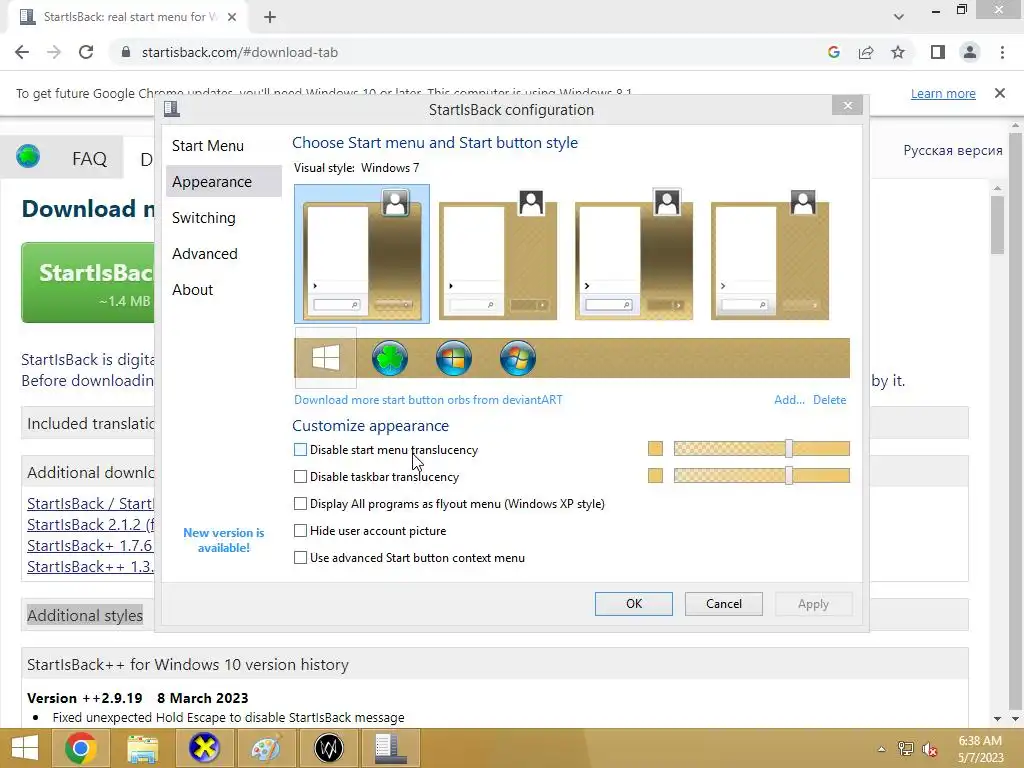Dismiss the Chrome update notification bar
This screenshot has width=1024, height=768.
(1000, 93)
